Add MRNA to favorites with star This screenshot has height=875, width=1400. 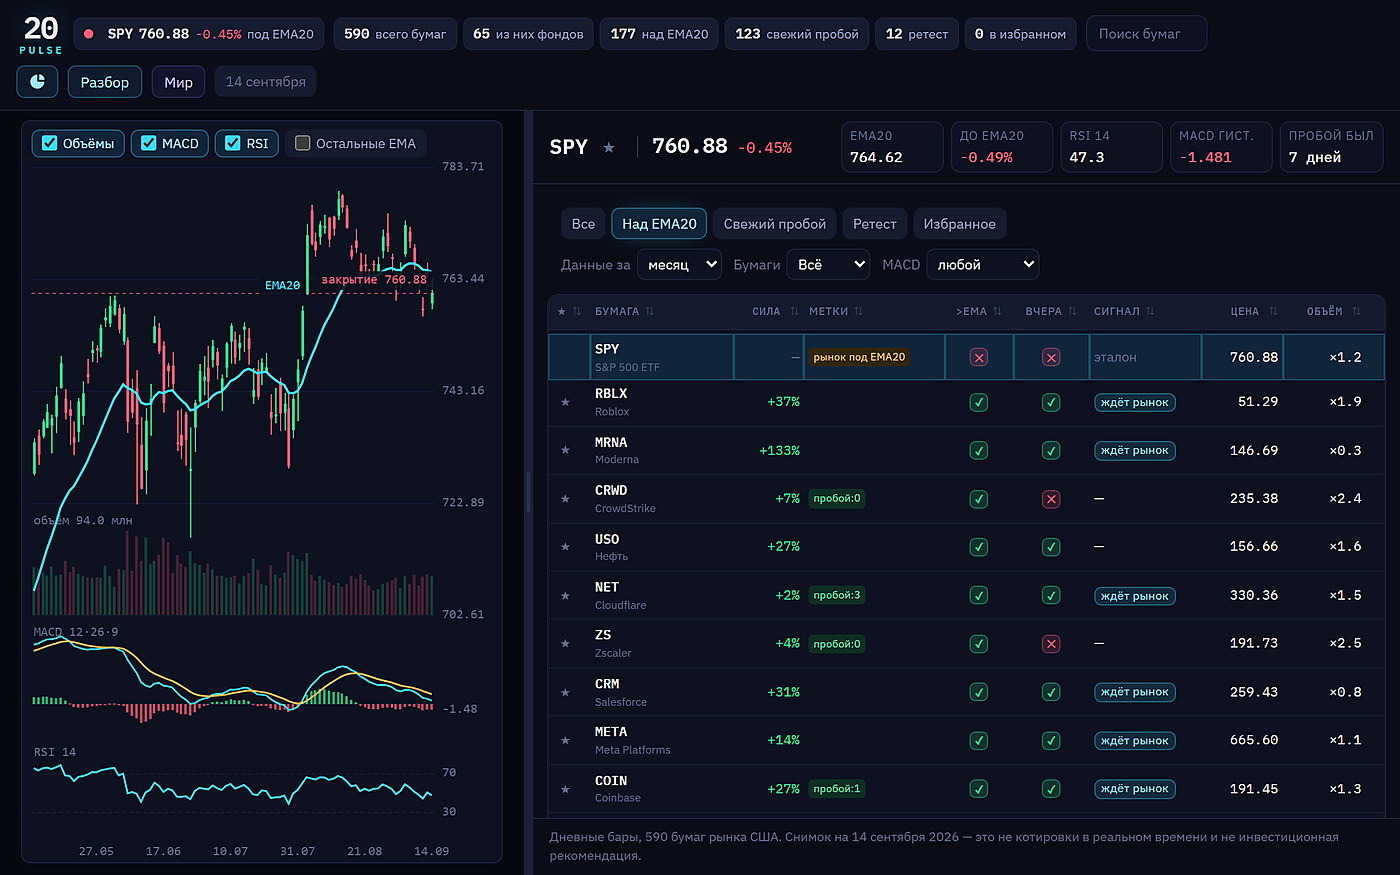coord(565,450)
